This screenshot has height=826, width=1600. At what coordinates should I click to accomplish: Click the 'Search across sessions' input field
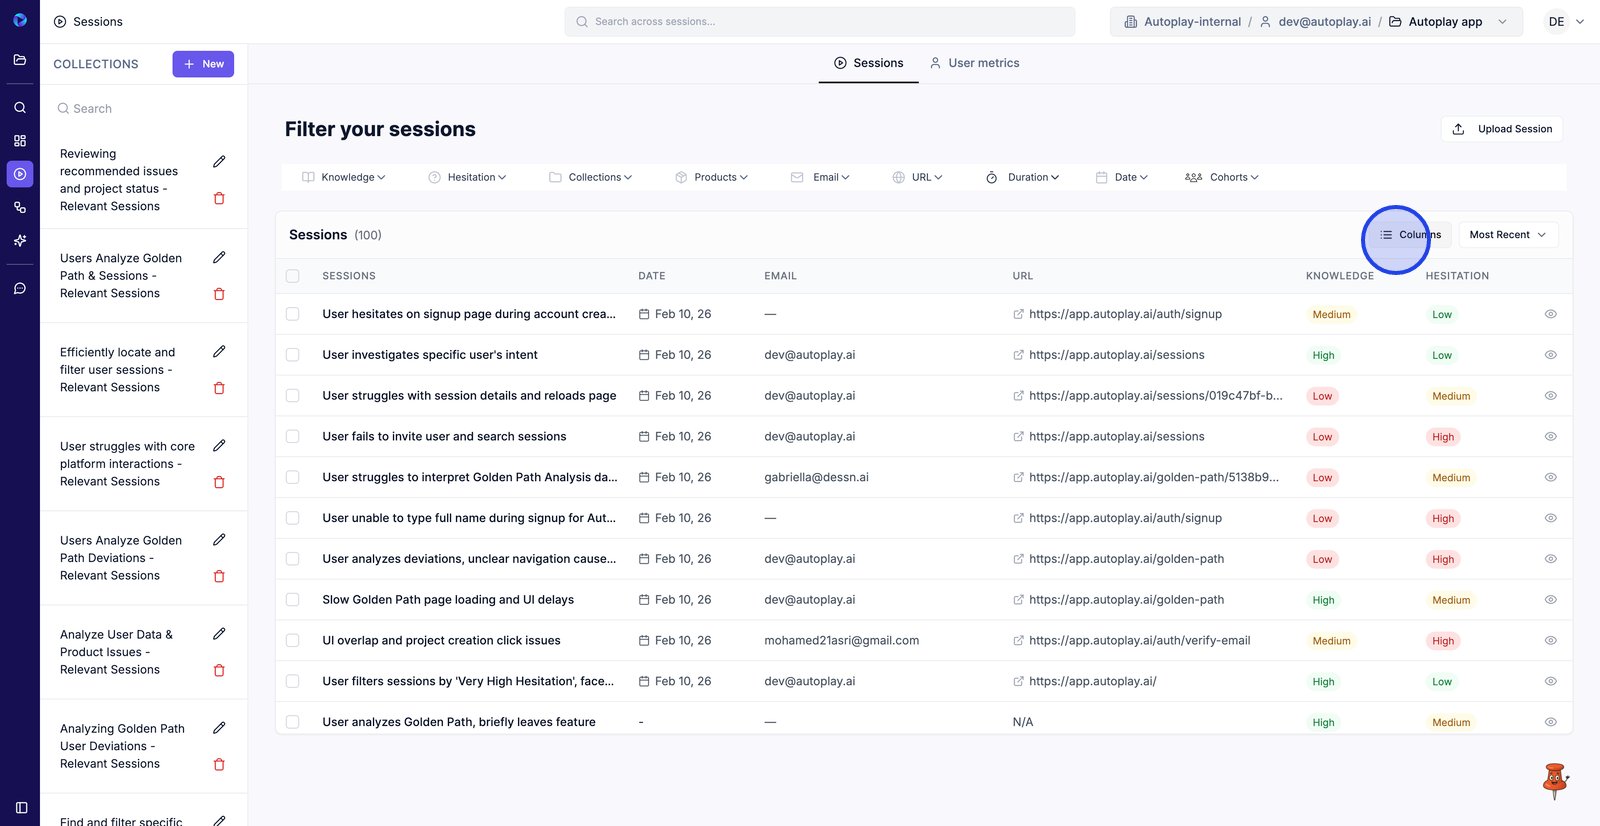820,22
